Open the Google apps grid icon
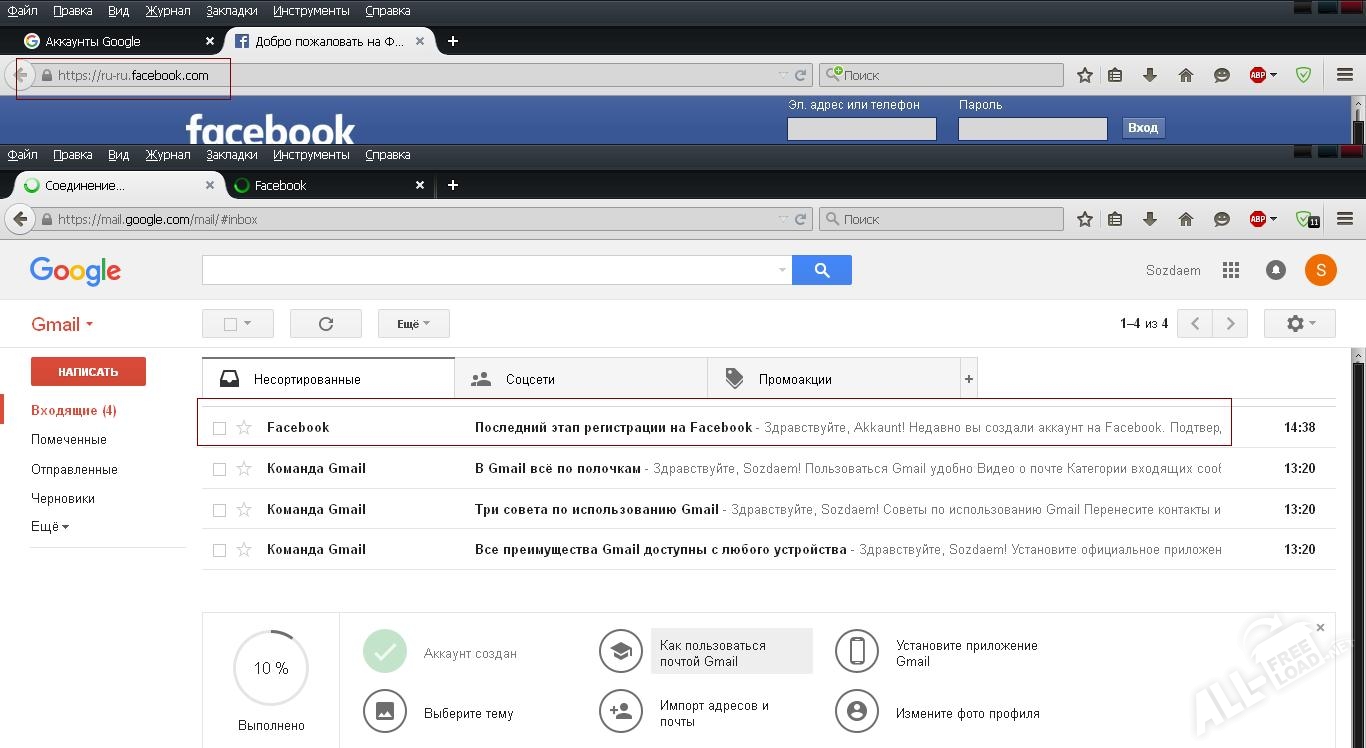The width and height of the screenshot is (1366, 748). click(x=1231, y=270)
